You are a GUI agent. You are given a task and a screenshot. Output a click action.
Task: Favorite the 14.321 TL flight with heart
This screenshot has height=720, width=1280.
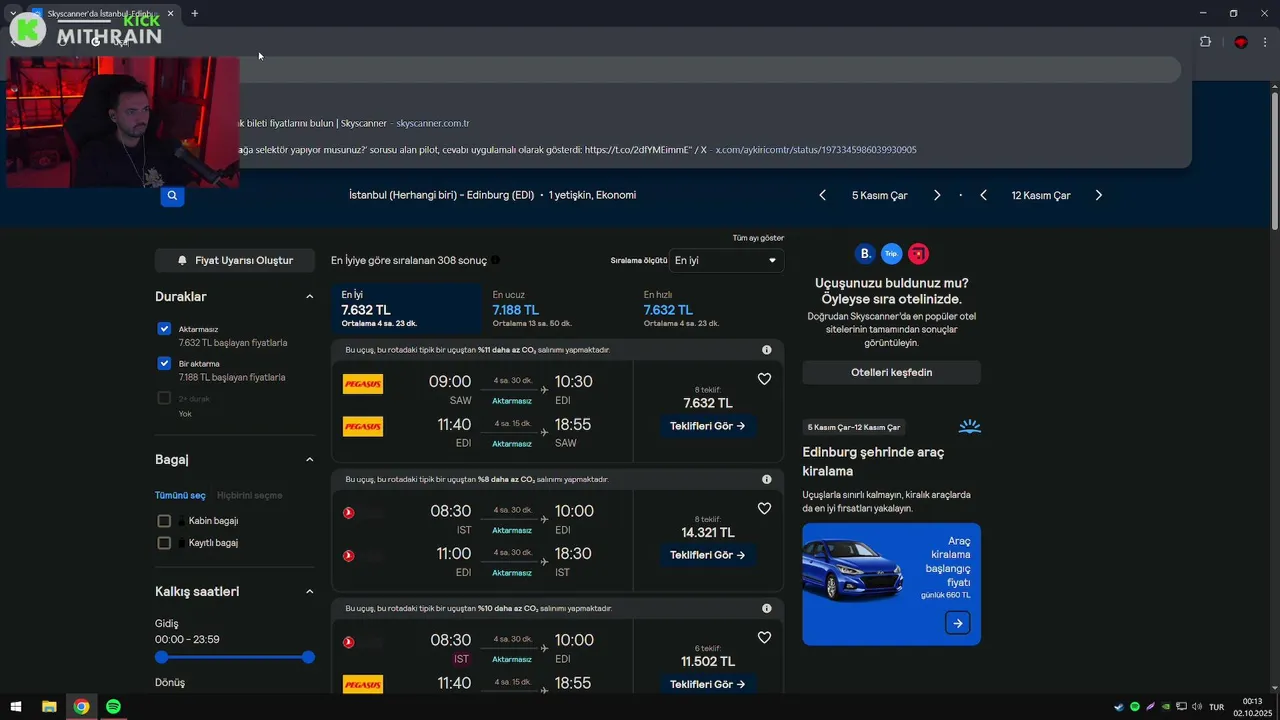(x=764, y=508)
